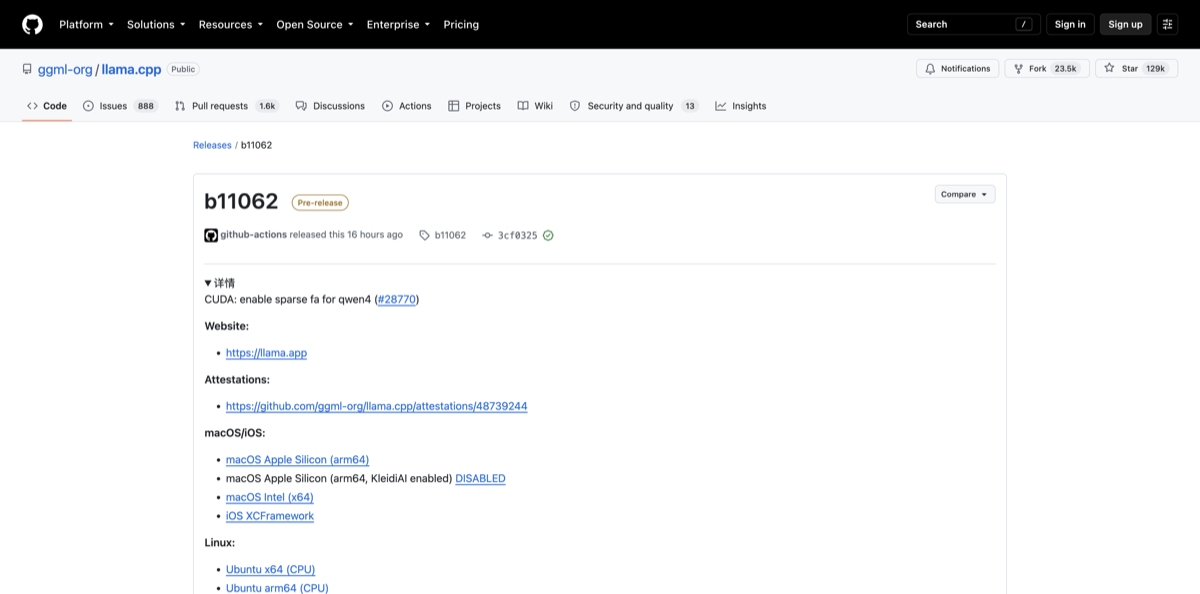This screenshot has width=1200, height=594.
Task: Download Ubuntu x64 (CPU)
Action: (270, 569)
